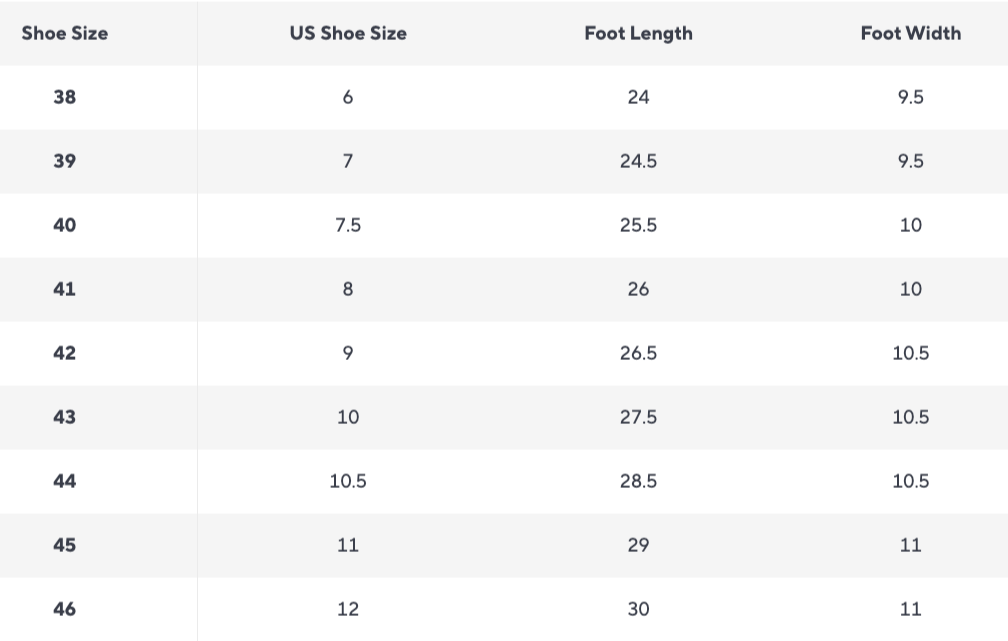
Task: Click shoe size 46 row label
Action: click(65, 609)
